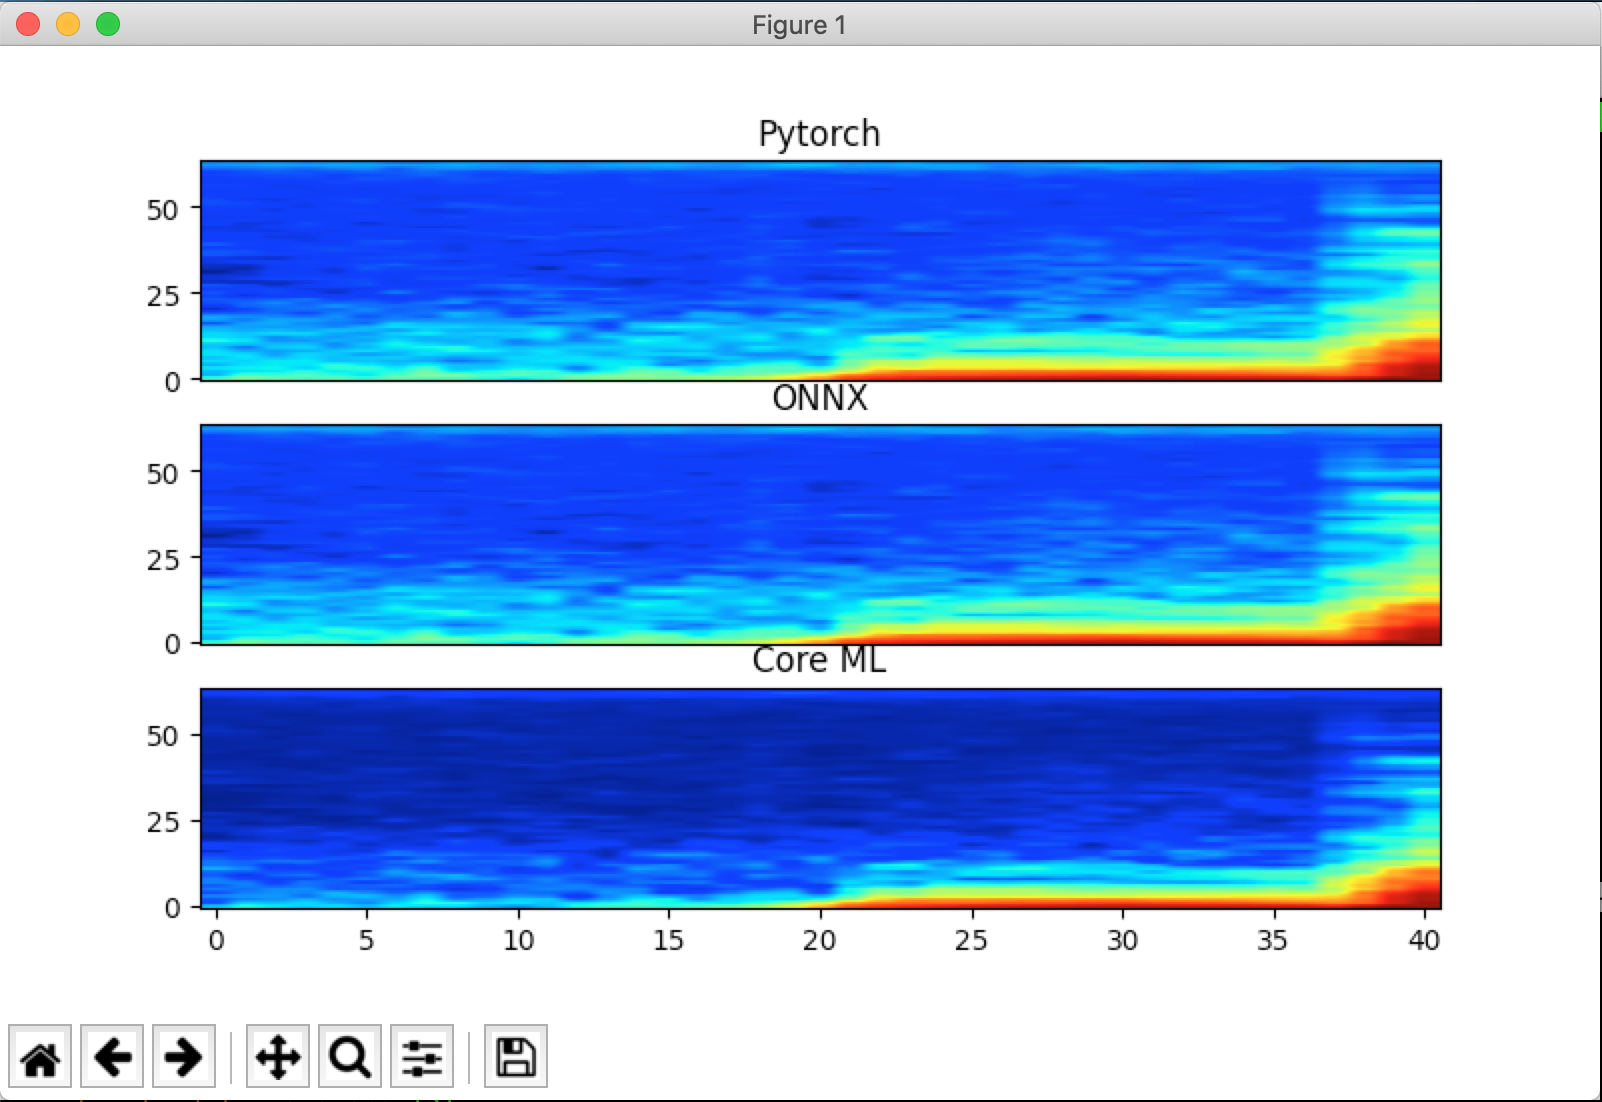Click y-axis label 50 of ONNX plot
This screenshot has height=1102, width=1602.
click(x=162, y=474)
